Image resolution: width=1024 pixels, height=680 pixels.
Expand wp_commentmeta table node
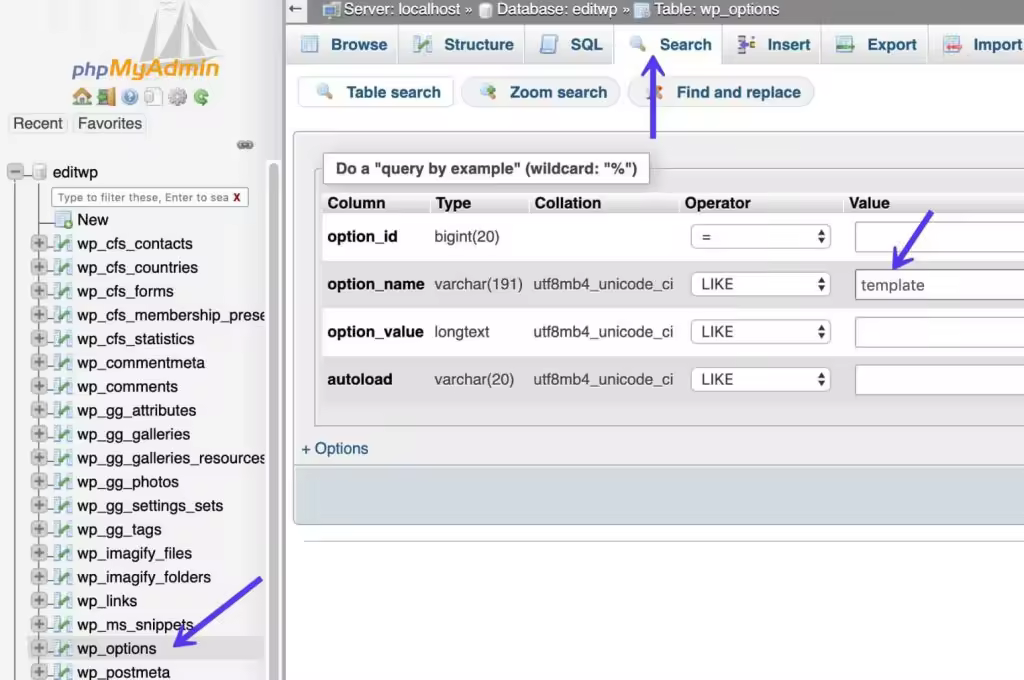[x=39, y=362]
